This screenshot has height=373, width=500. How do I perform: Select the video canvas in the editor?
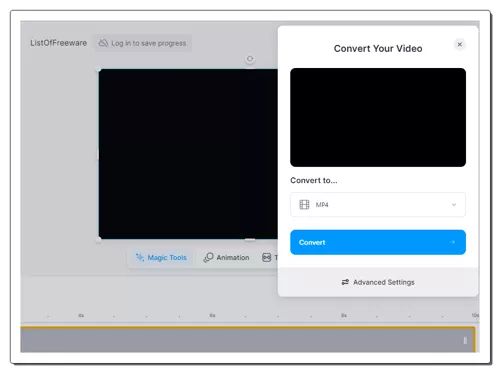(188, 154)
